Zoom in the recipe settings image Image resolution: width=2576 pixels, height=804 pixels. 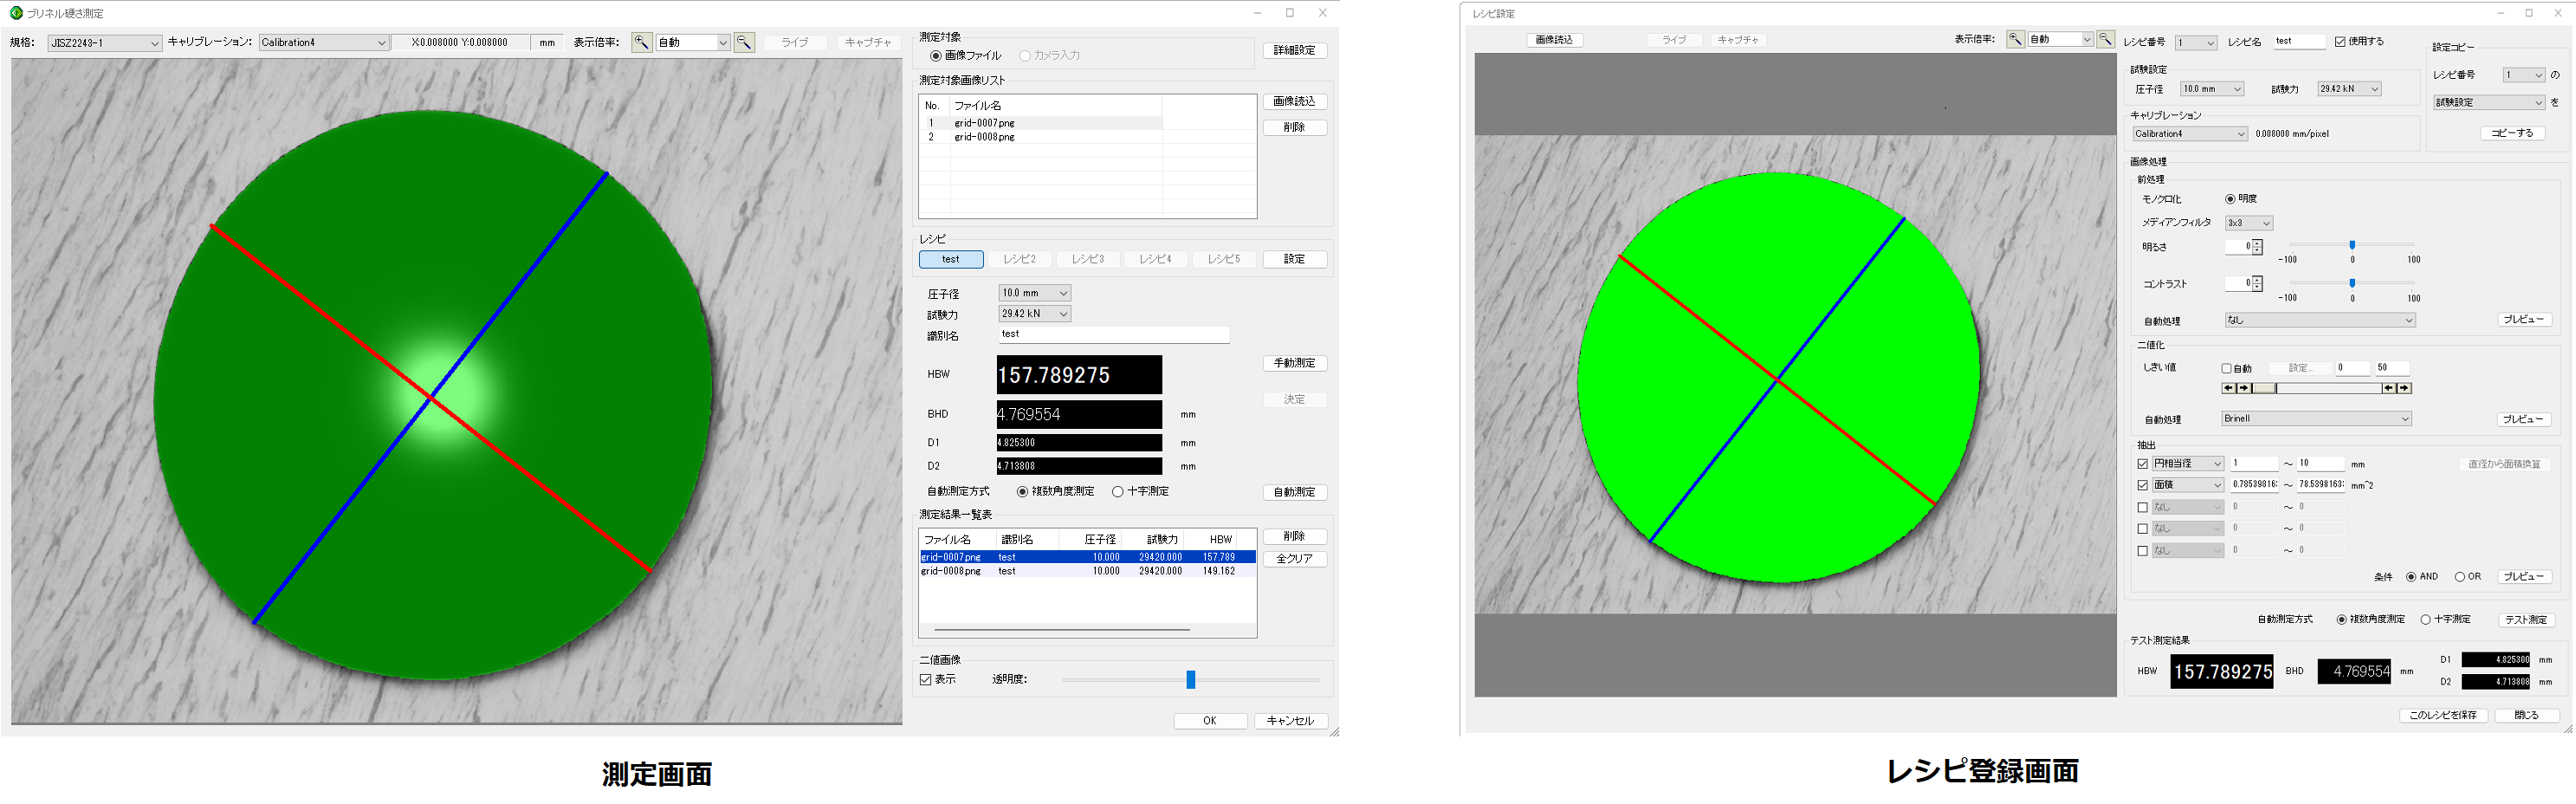coord(2015,40)
